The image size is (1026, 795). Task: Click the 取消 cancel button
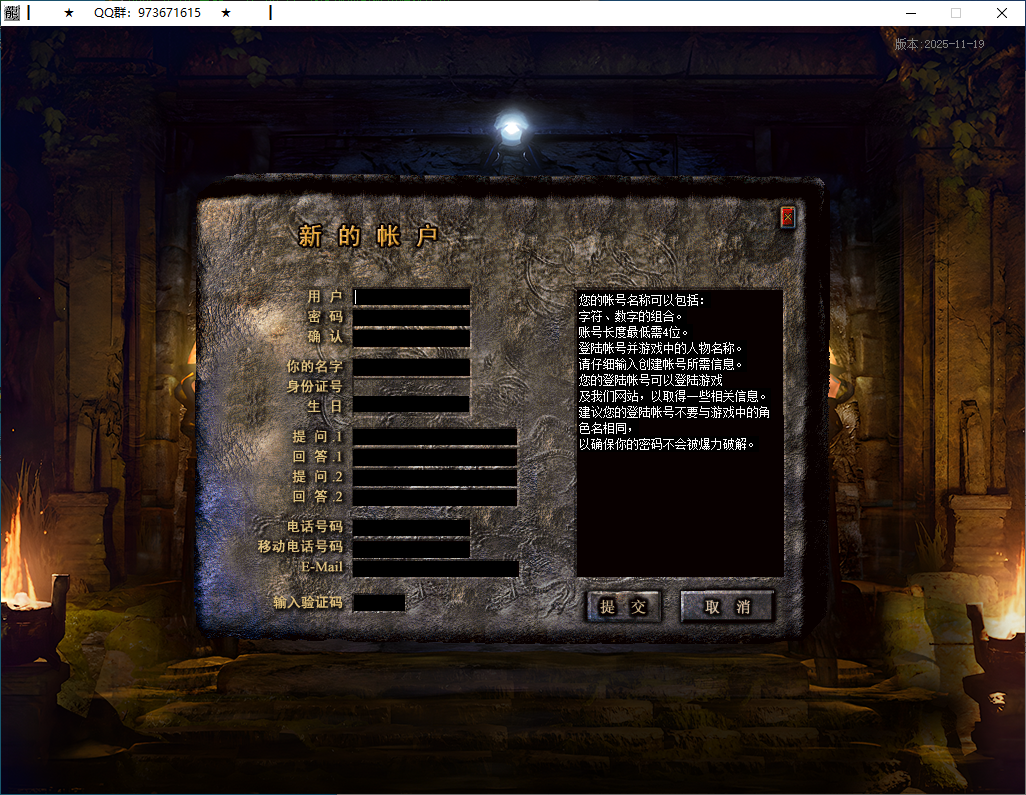click(x=727, y=606)
